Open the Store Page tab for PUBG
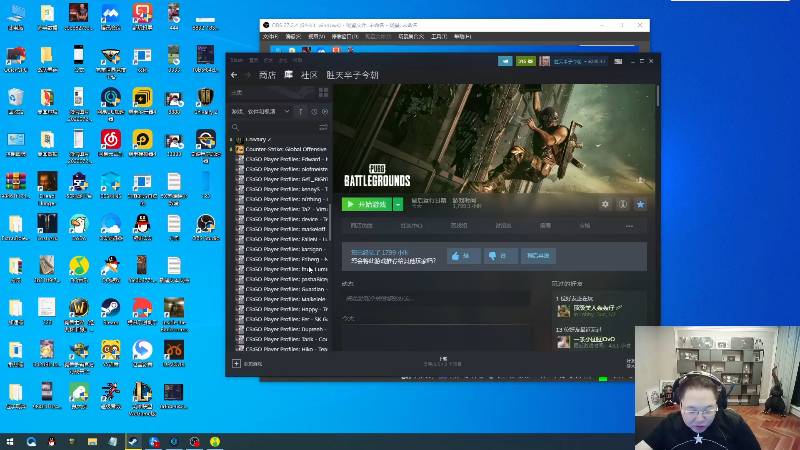The width and height of the screenshot is (800, 450). pyautogui.click(x=361, y=226)
